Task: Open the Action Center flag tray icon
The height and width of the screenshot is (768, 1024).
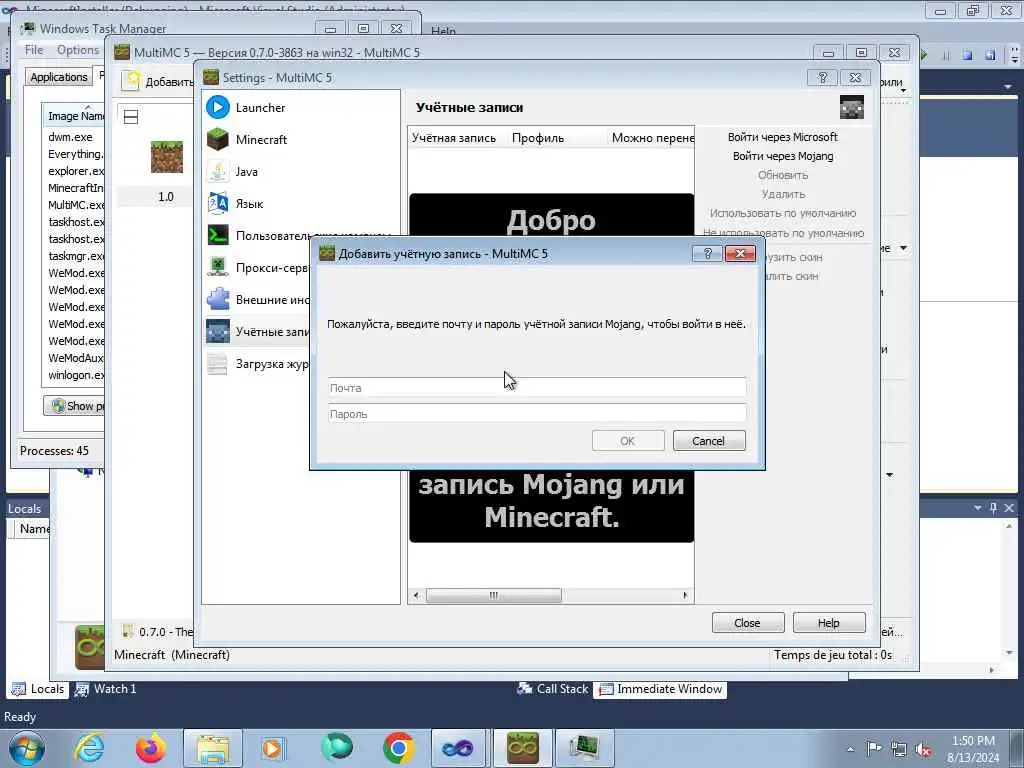Action: [x=874, y=748]
